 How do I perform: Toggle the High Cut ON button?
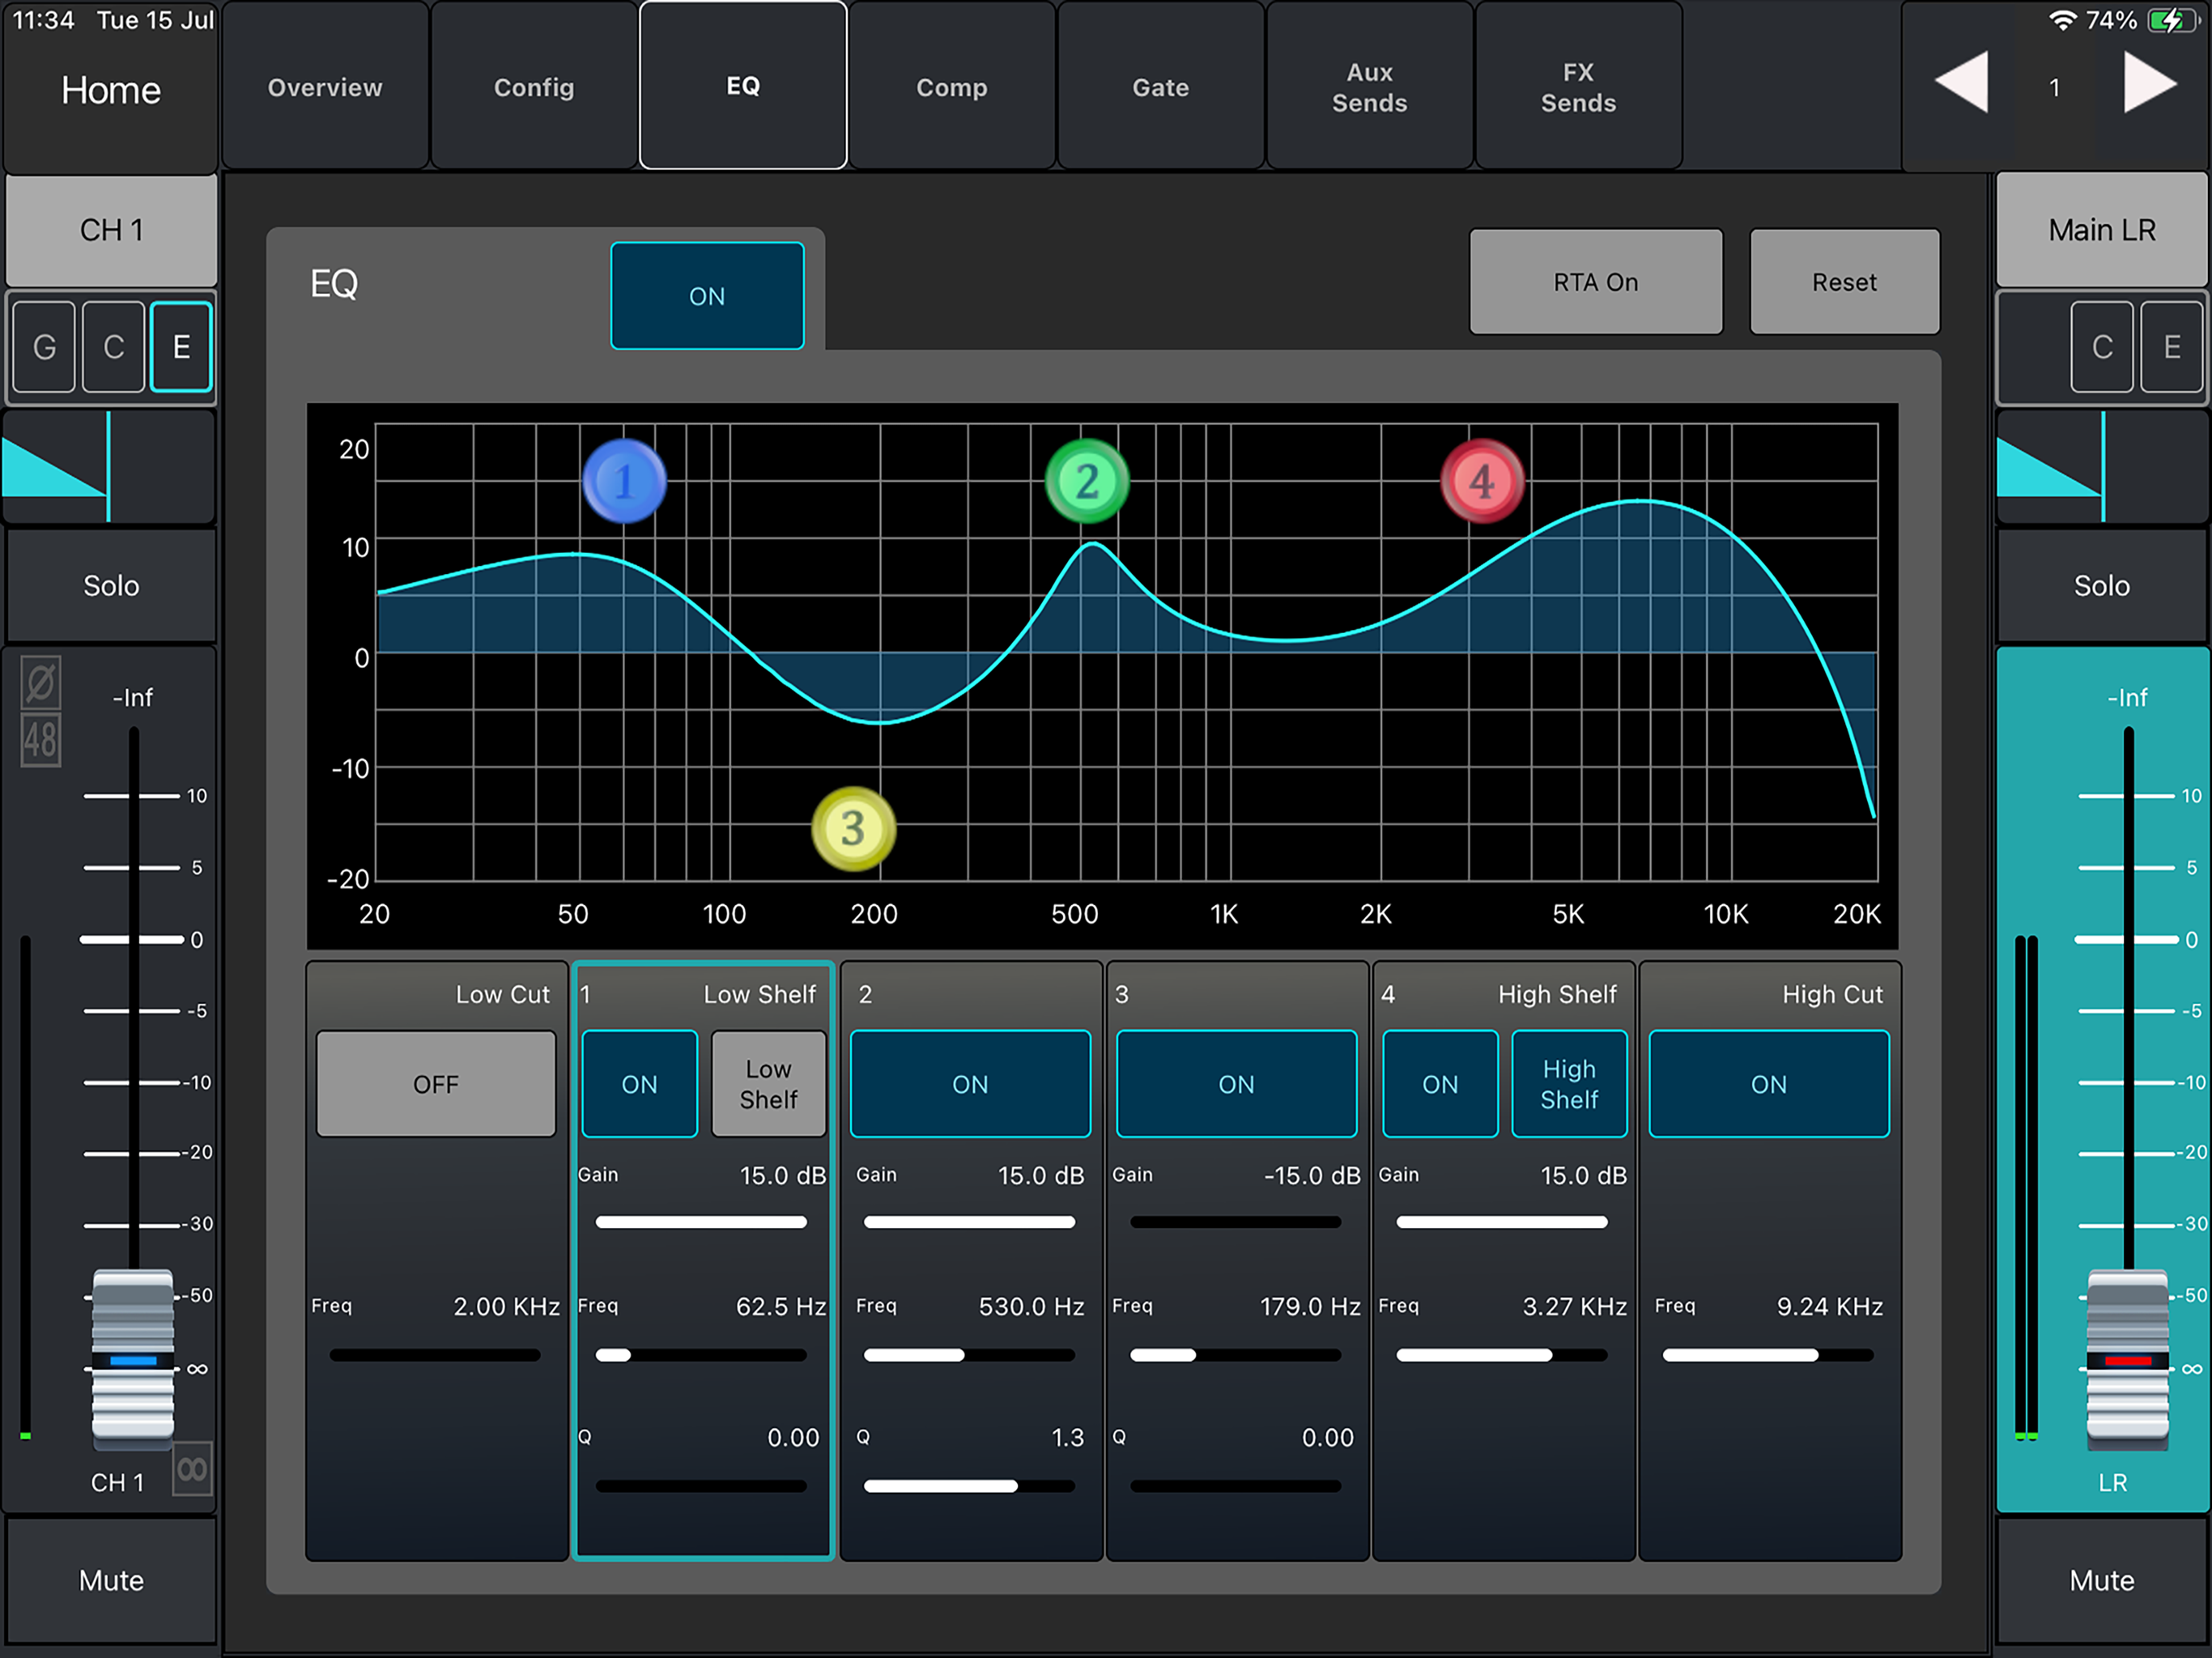(x=1769, y=1084)
